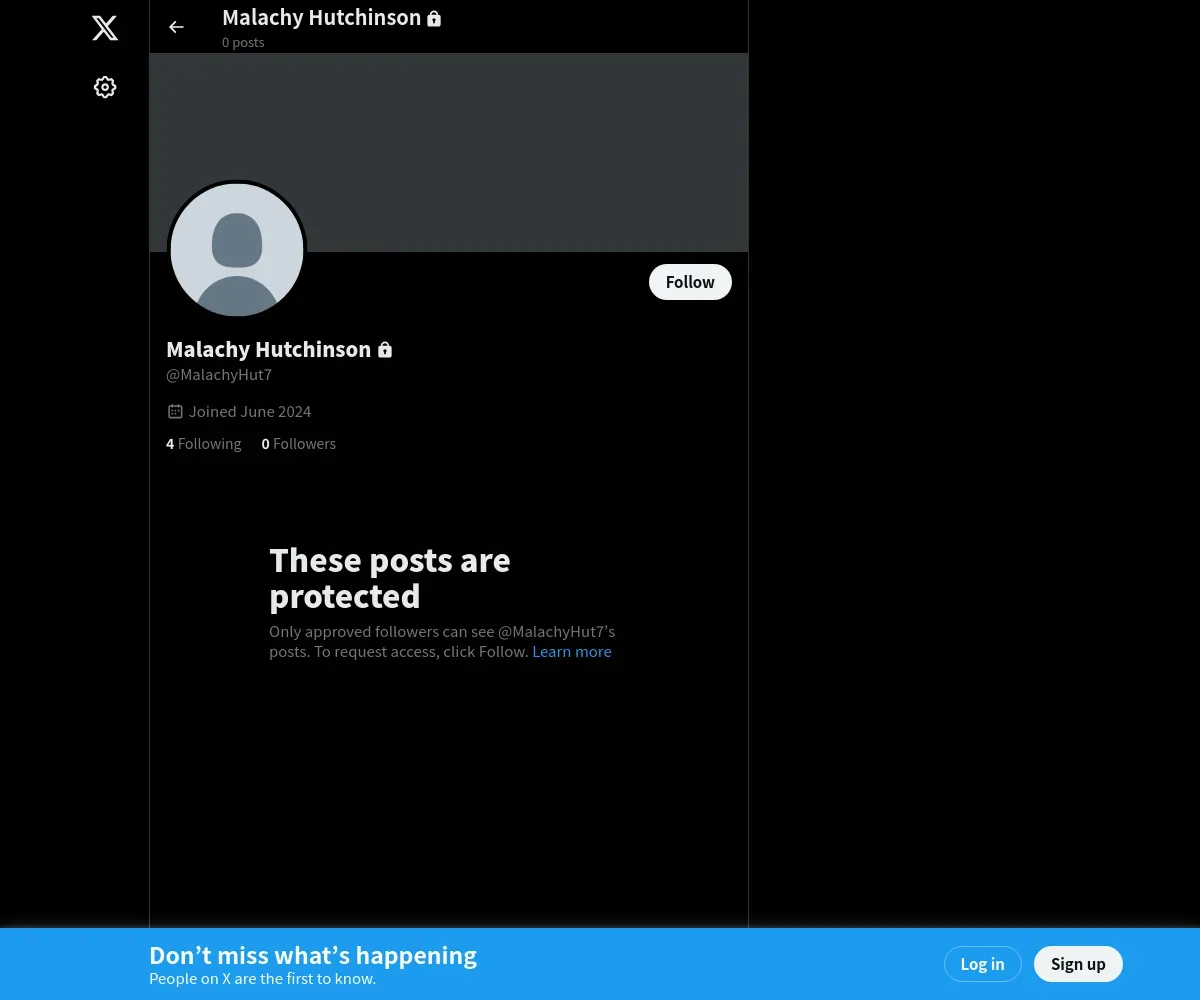Screen dimensions: 1200x1000
Task: Open the X logo home link
Action: pos(105,28)
